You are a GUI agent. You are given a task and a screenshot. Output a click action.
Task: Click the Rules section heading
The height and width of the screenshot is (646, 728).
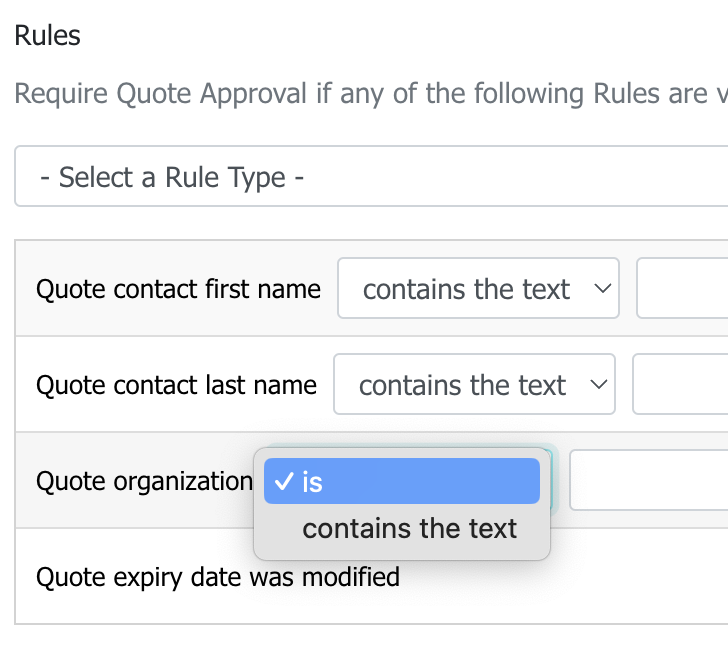(x=47, y=35)
